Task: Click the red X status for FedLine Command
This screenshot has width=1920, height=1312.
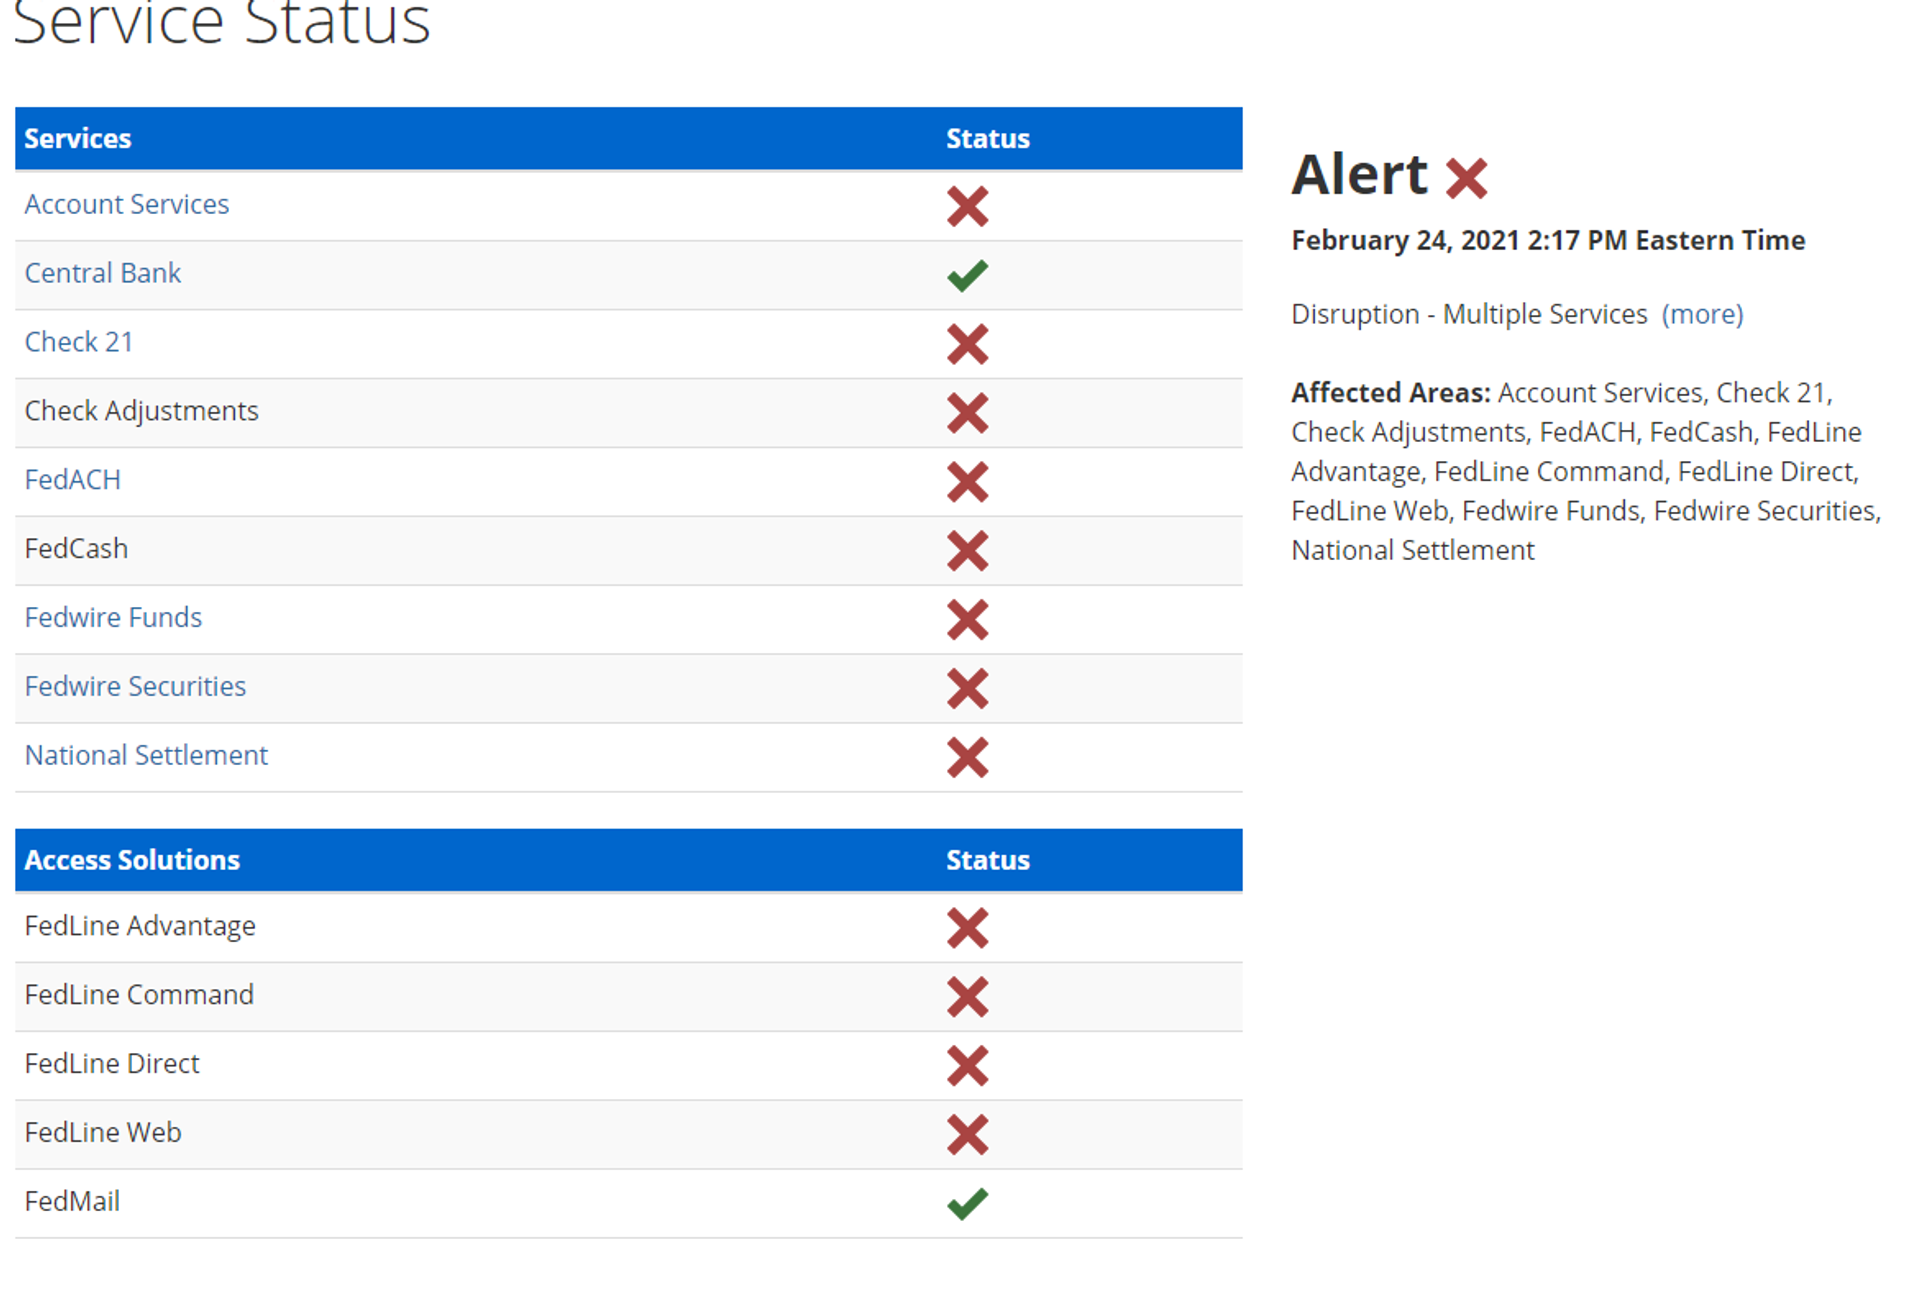Action: click(x=967, y=997)
